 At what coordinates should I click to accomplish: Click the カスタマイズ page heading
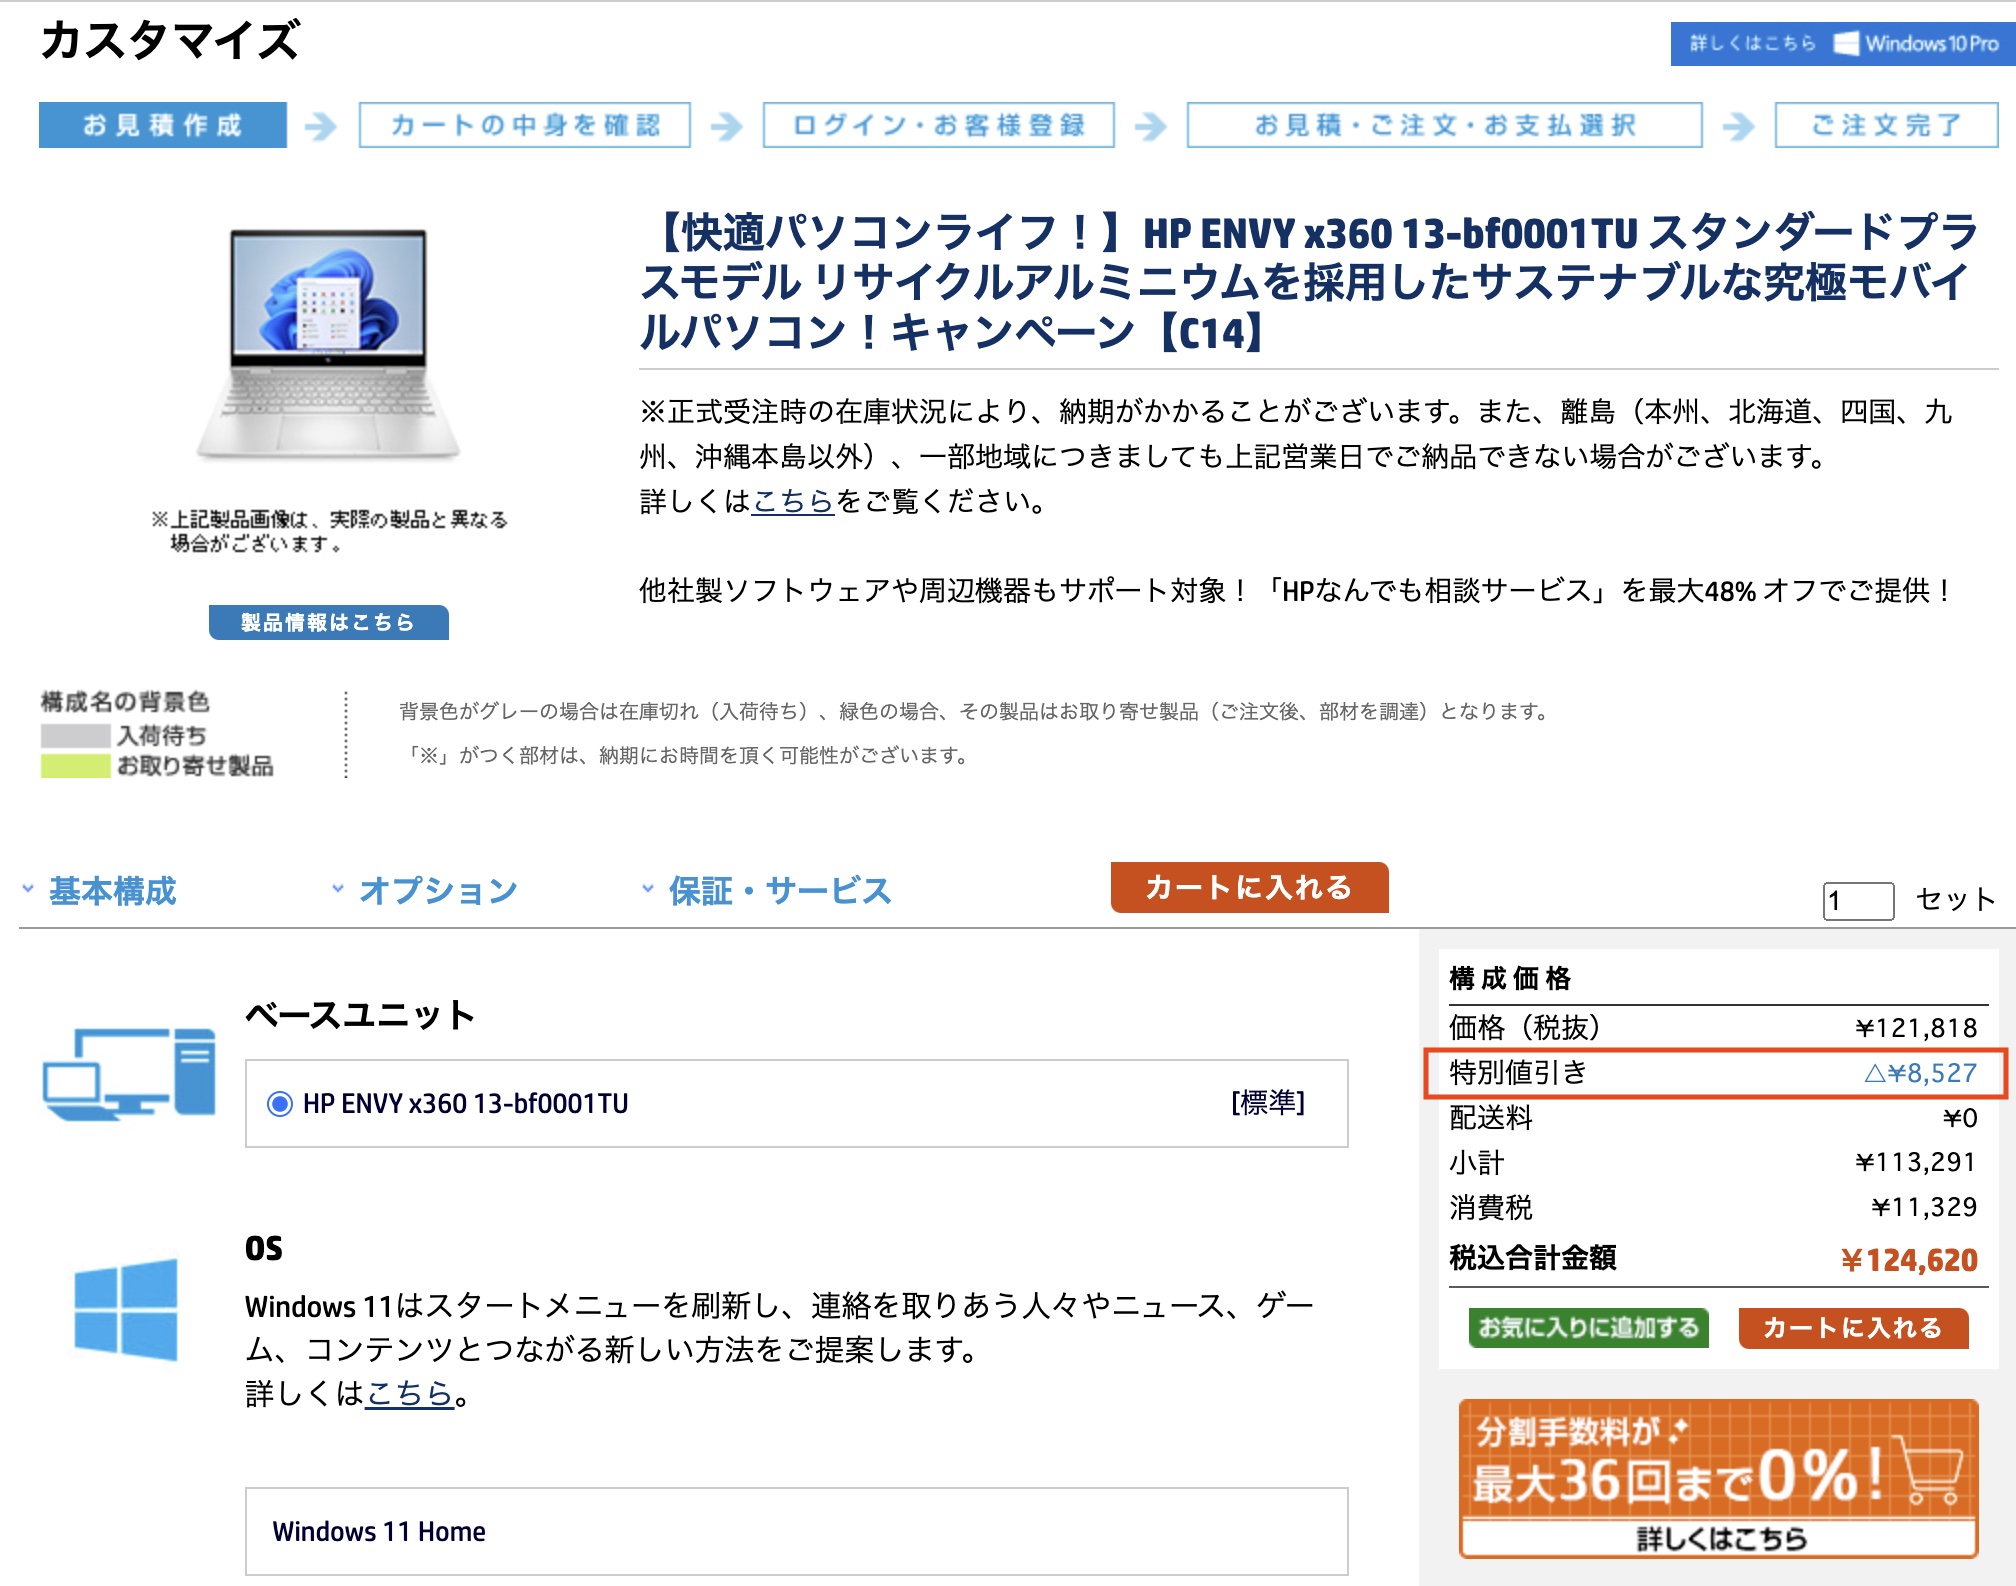click(170, 41)
